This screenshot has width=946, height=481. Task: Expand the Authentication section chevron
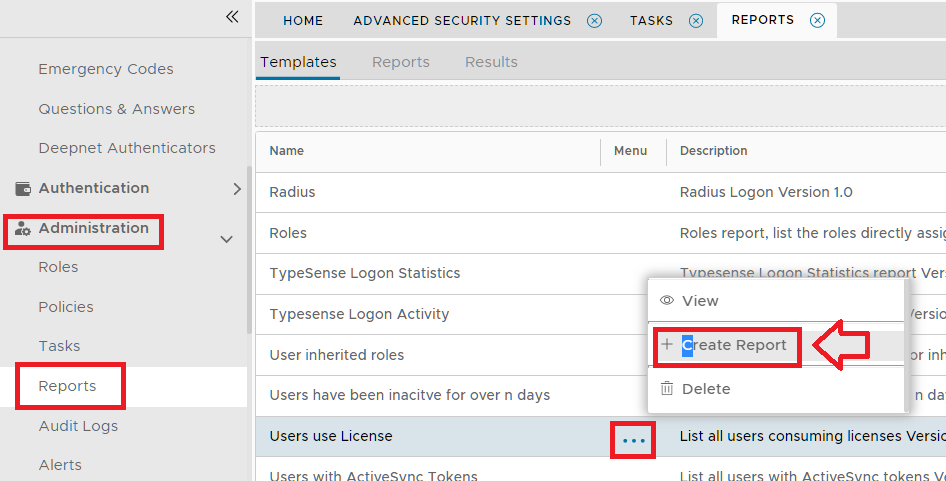pyautogui.click(x=237, y=188)
